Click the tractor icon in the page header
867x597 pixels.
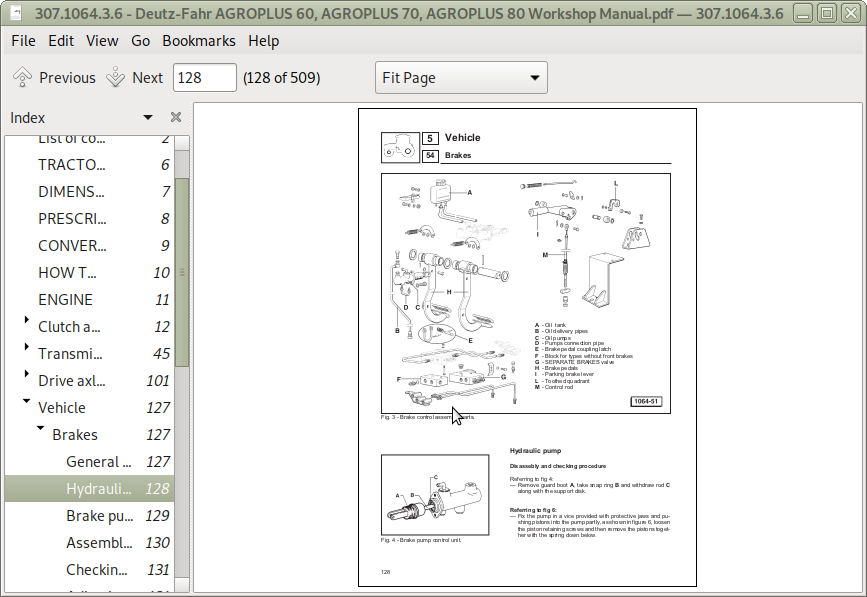(400, 148)
